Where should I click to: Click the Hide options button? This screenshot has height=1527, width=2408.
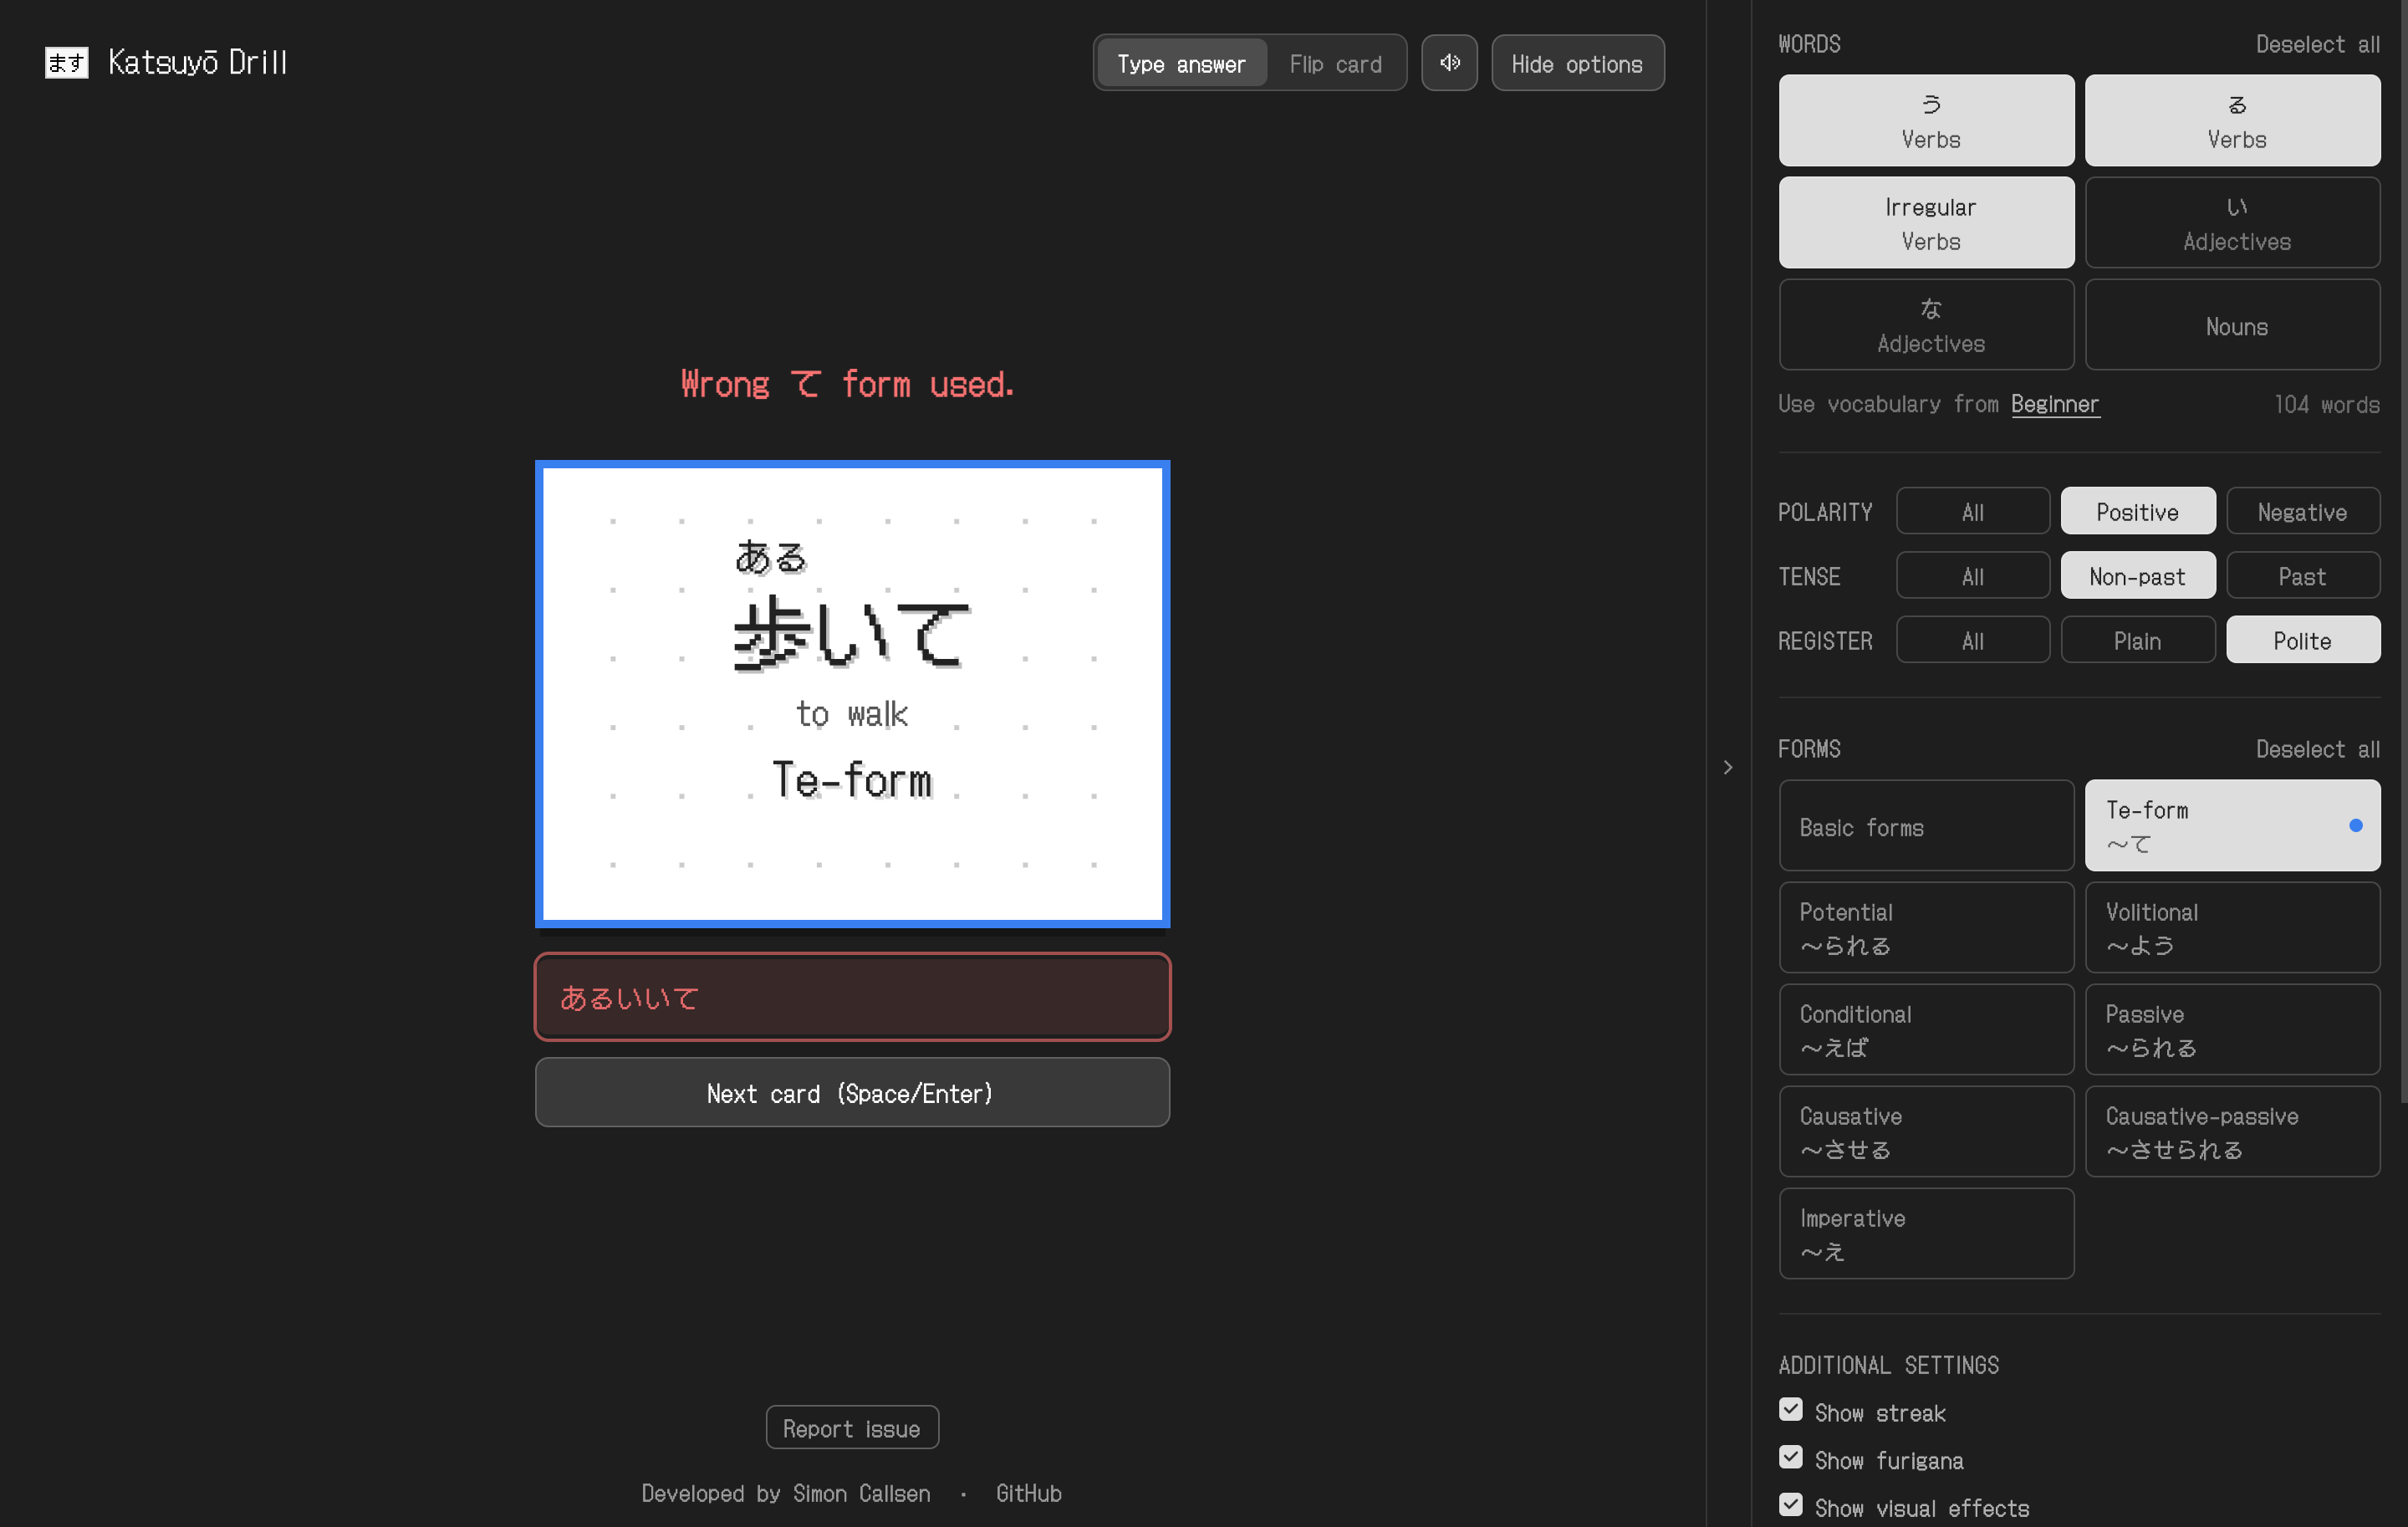1577,64
